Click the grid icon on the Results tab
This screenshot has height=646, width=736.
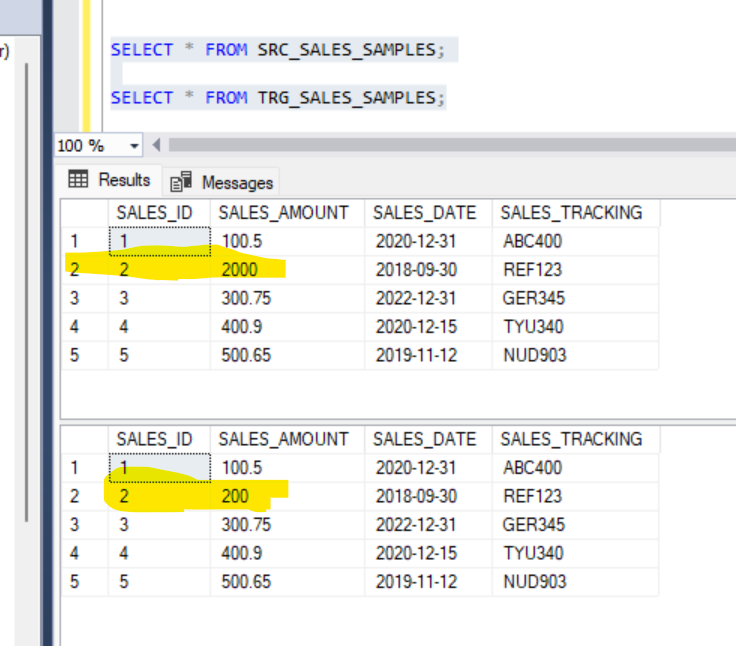click(x=78, y=180)
